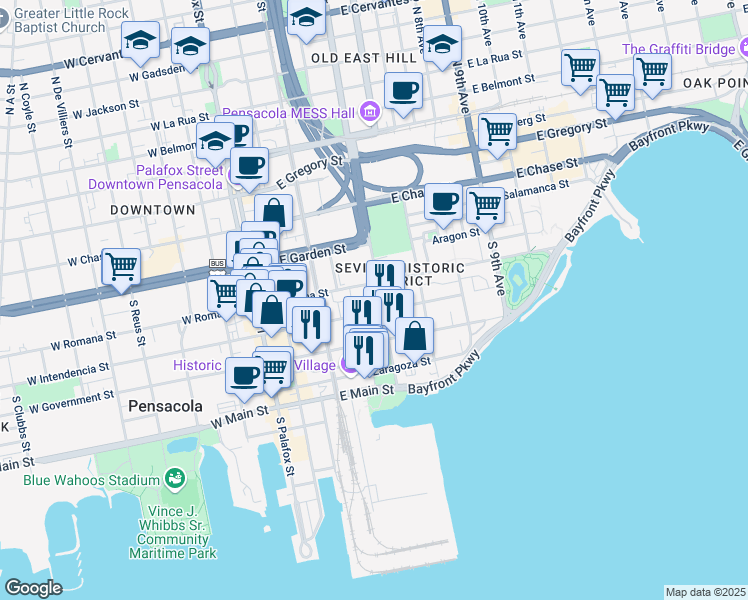Open grocery cart marker just above E Gregory St label
Image resolution: width=748 pixels, height=600 pixels.
click(615, 94)
